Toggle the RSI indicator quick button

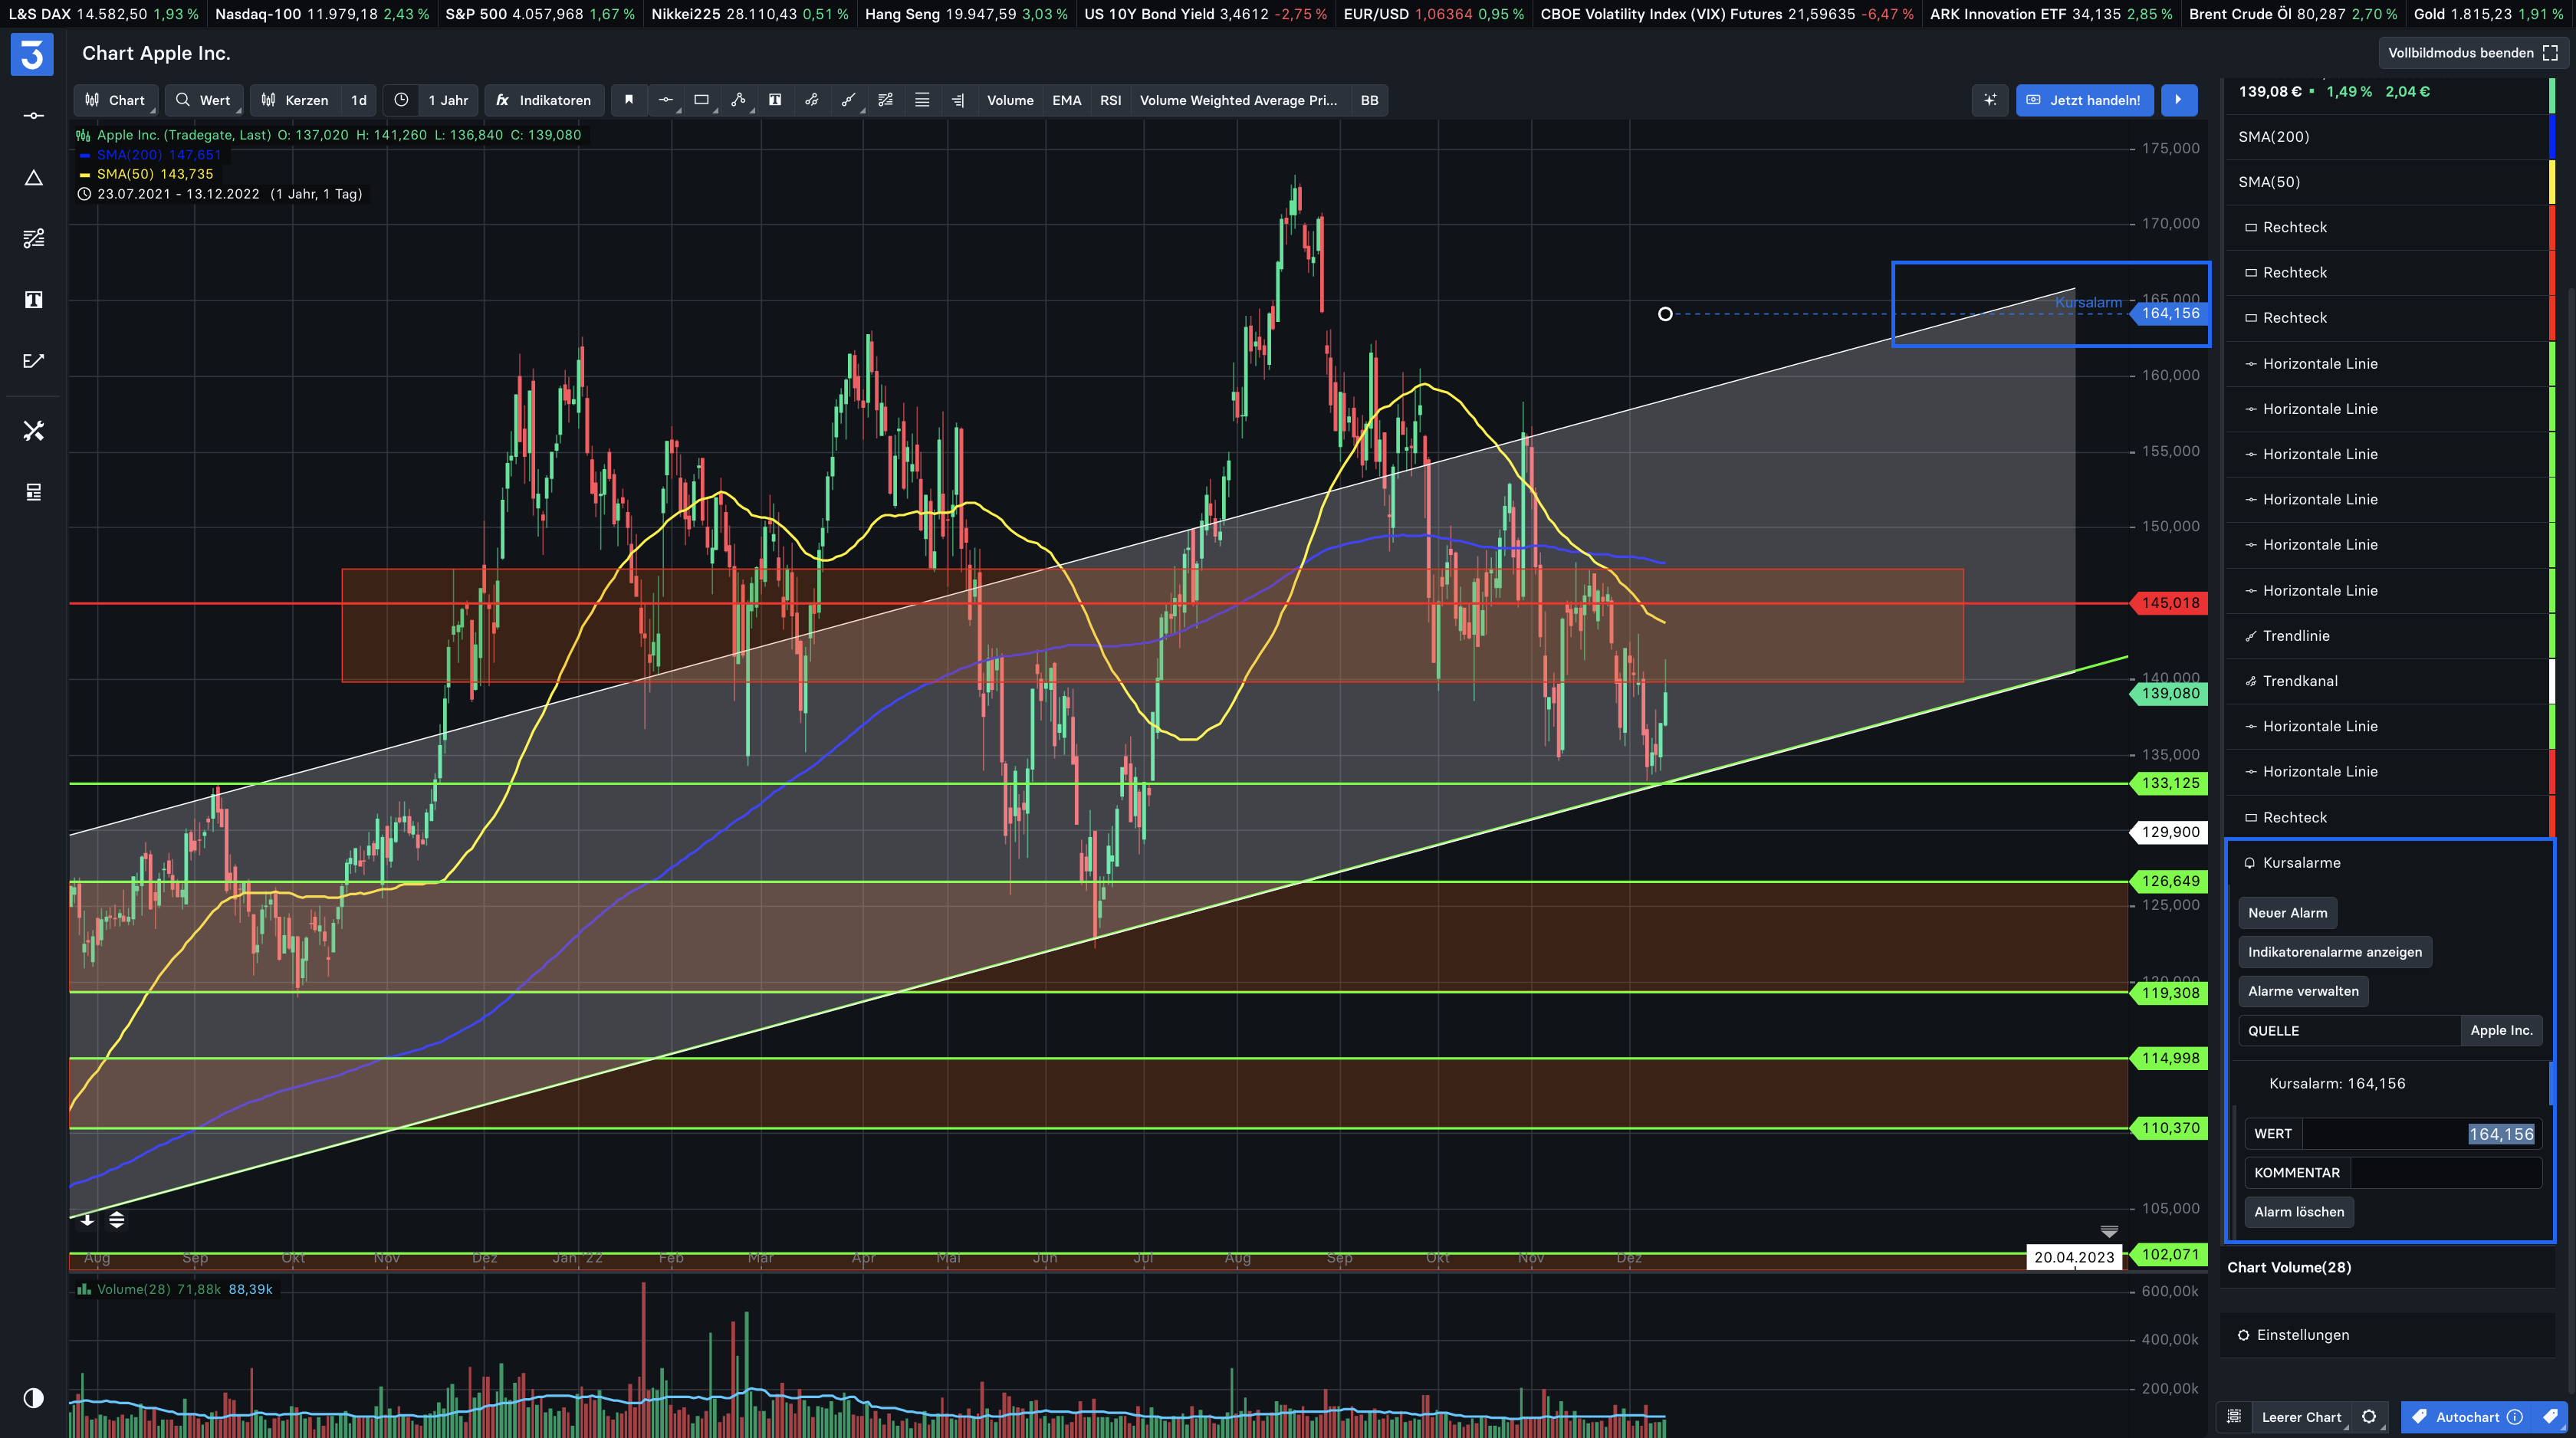coord(1110,100)
